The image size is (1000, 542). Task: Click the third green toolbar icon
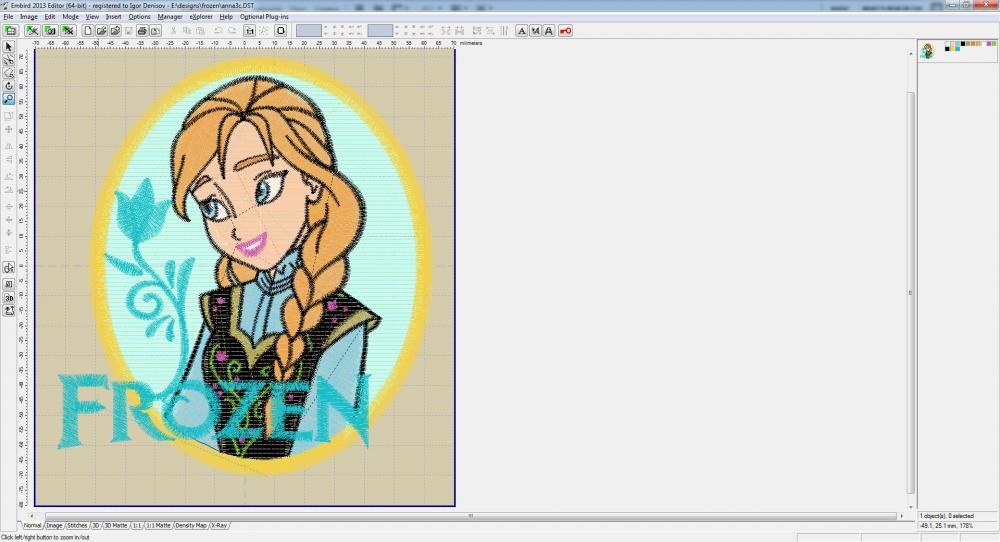(x=50, y=31)
